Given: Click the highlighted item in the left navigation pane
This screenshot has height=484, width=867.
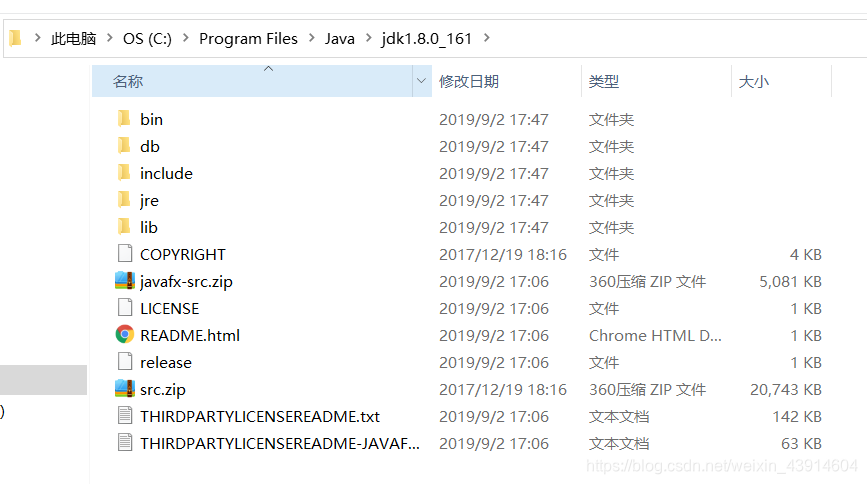Looking at the screenshot, I should 43,380.
